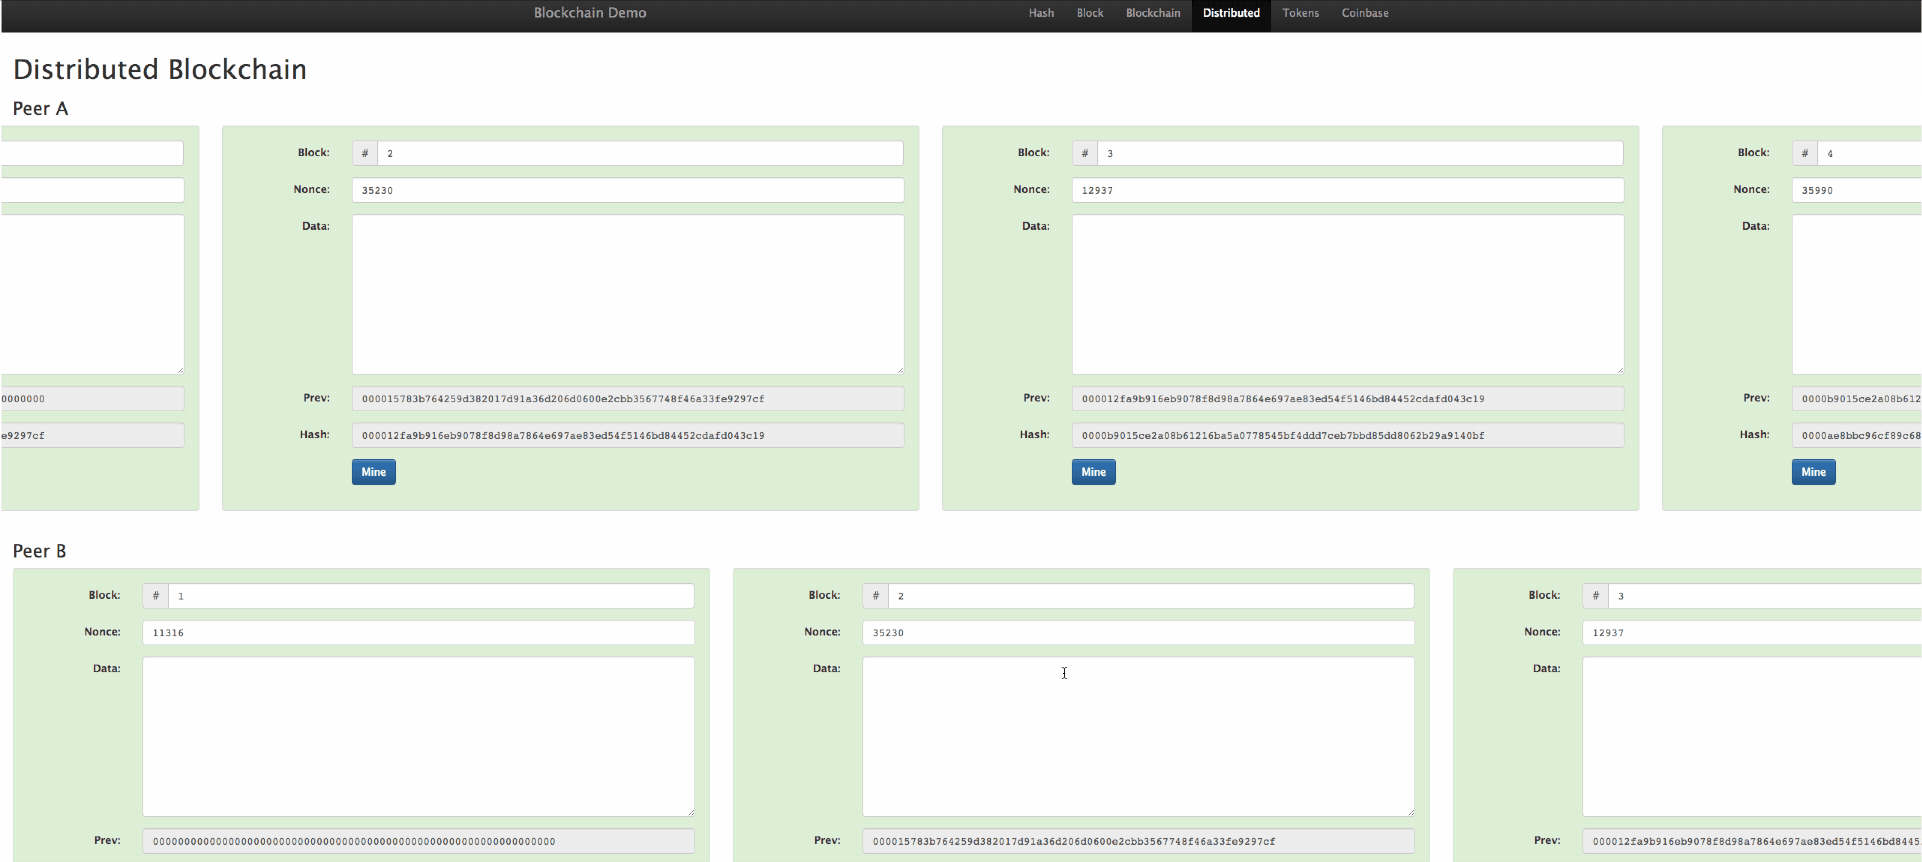Click the "Data:" label of Peer A block 3
The height and width of the screenshot is (862, 1922).
[1035, 226]
